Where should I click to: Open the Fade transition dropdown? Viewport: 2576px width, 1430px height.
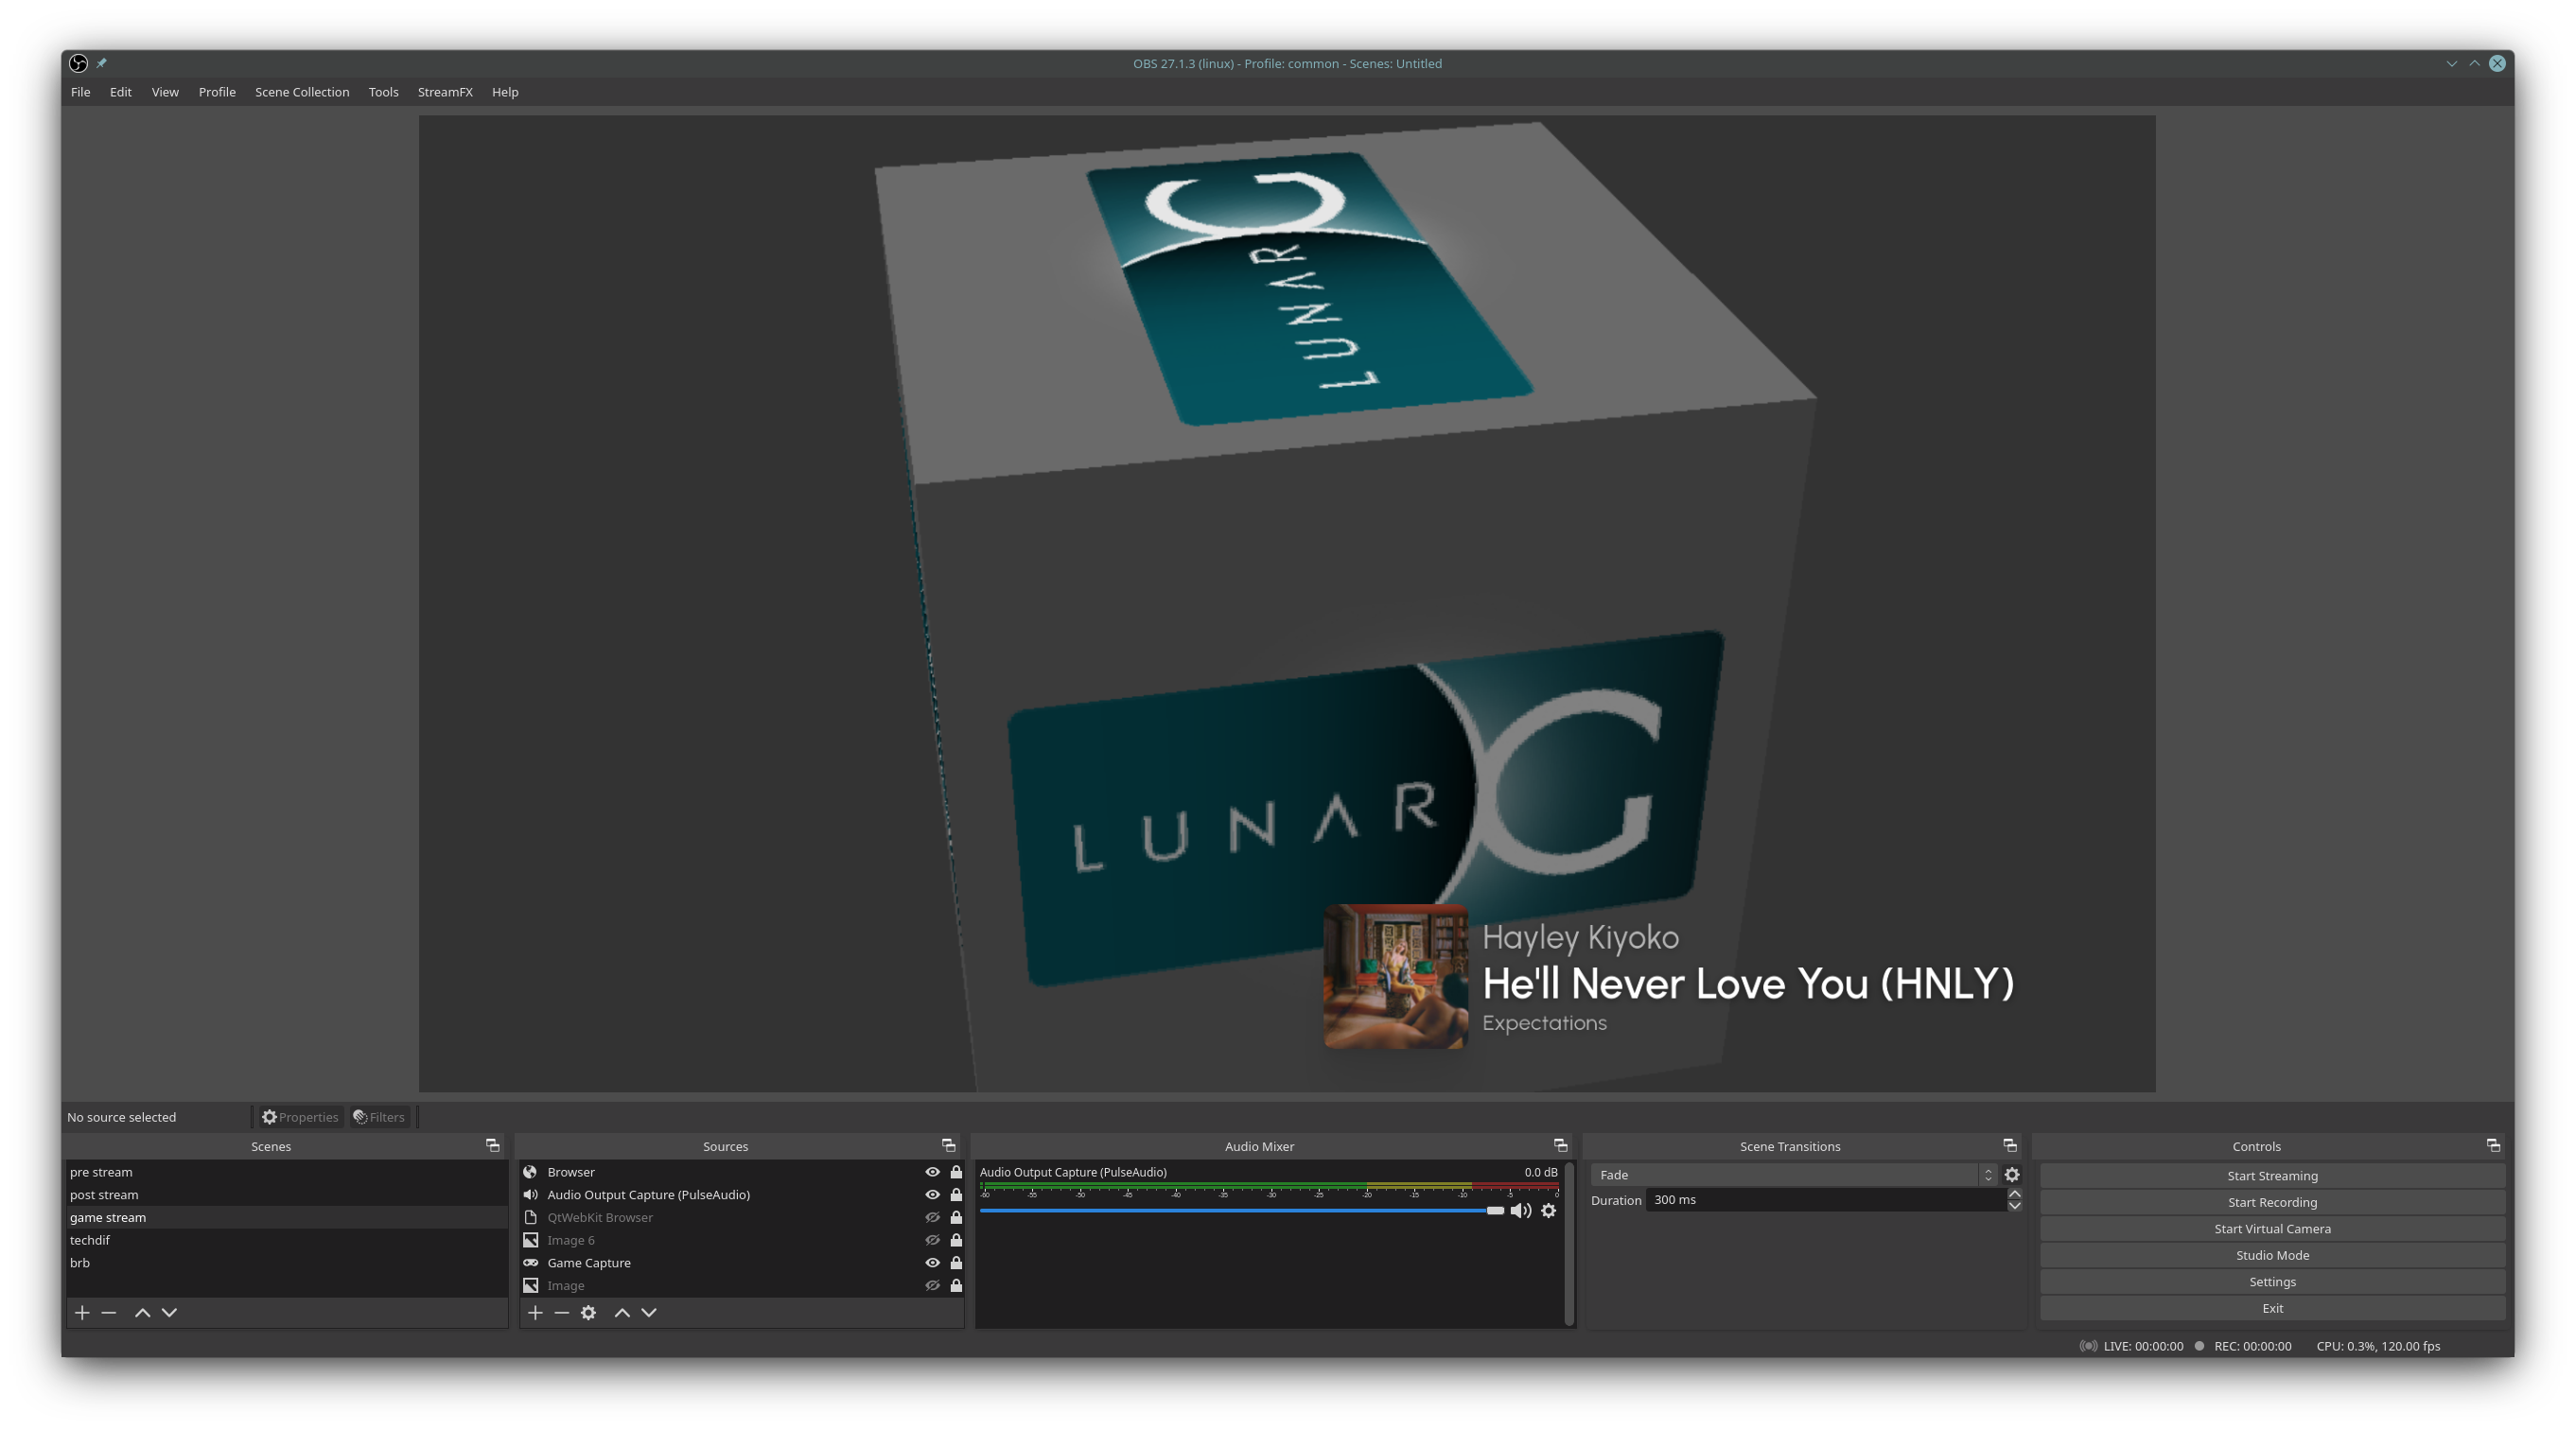point(1792,1175)
